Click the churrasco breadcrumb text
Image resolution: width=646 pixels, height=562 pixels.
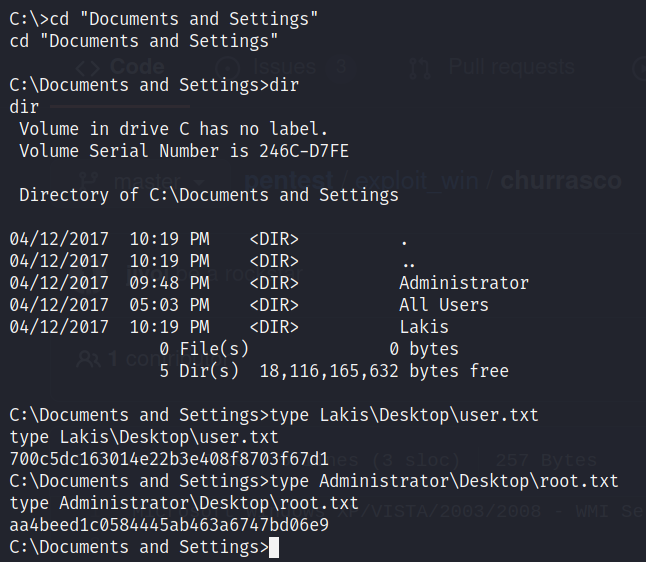pos(560,181)
